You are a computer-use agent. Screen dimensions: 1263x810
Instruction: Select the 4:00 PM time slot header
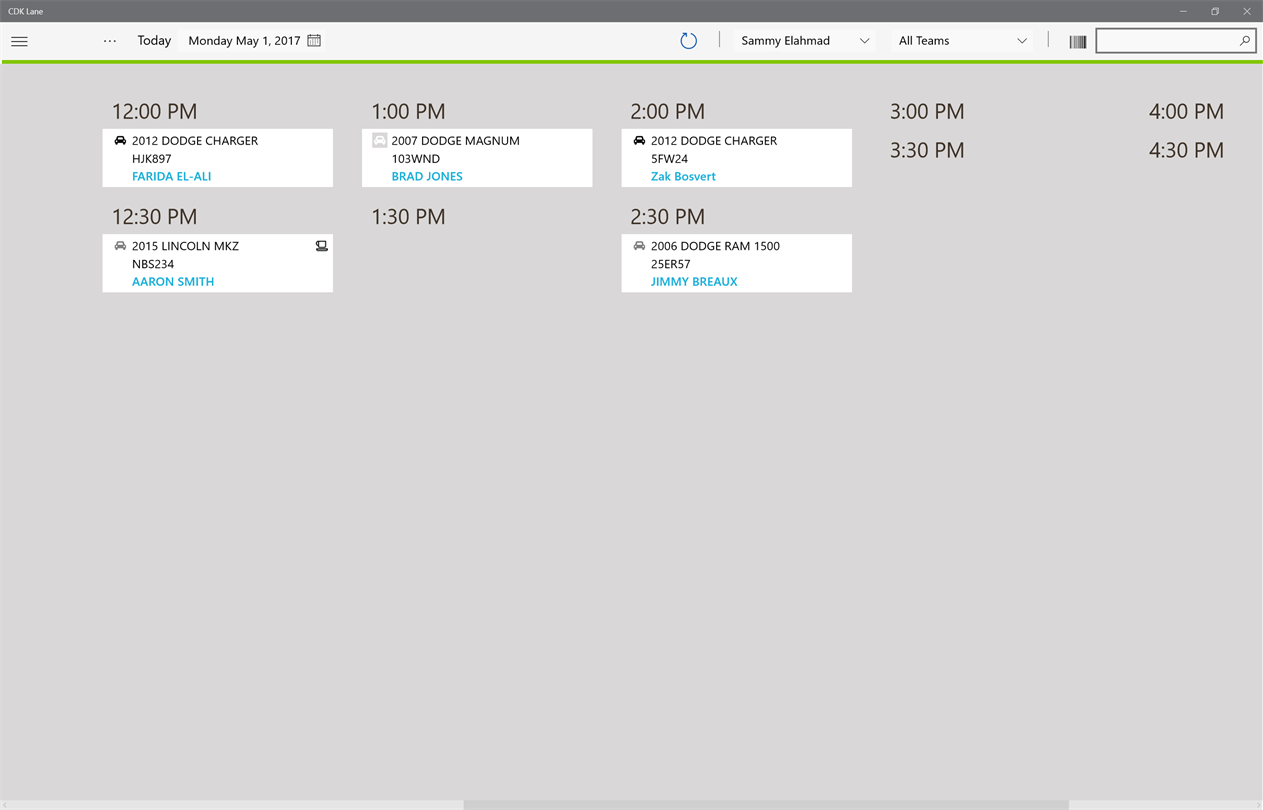click(1186, 112)
